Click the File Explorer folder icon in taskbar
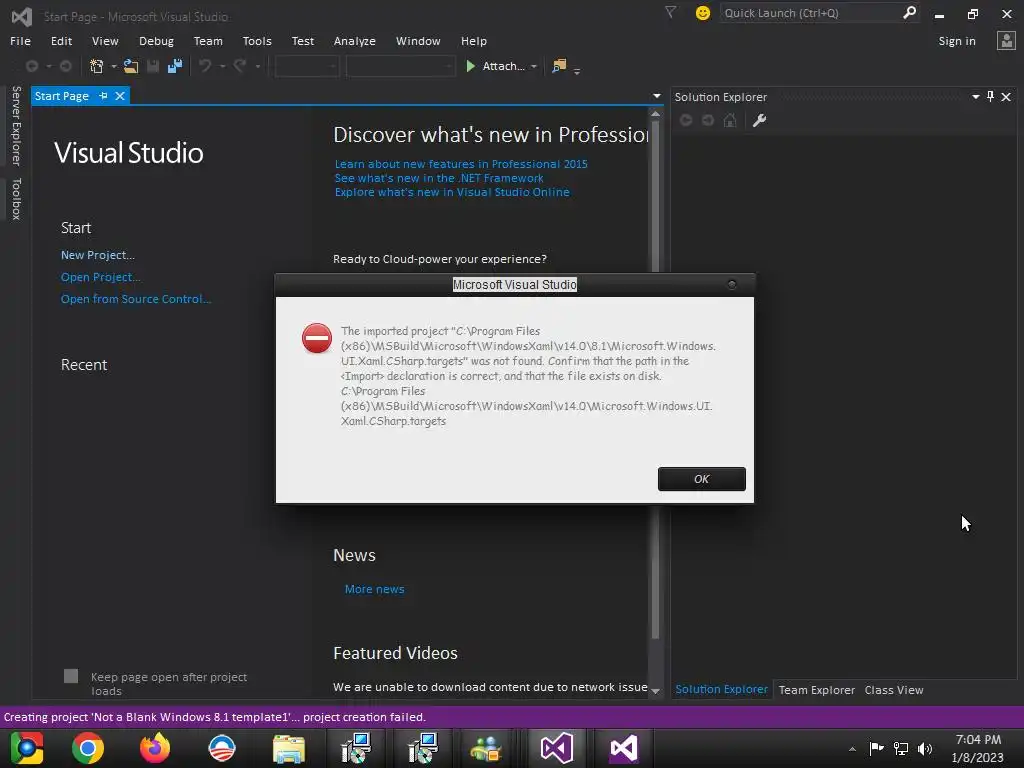Viewport: 1024px width, 768px height. pos(289,748)
